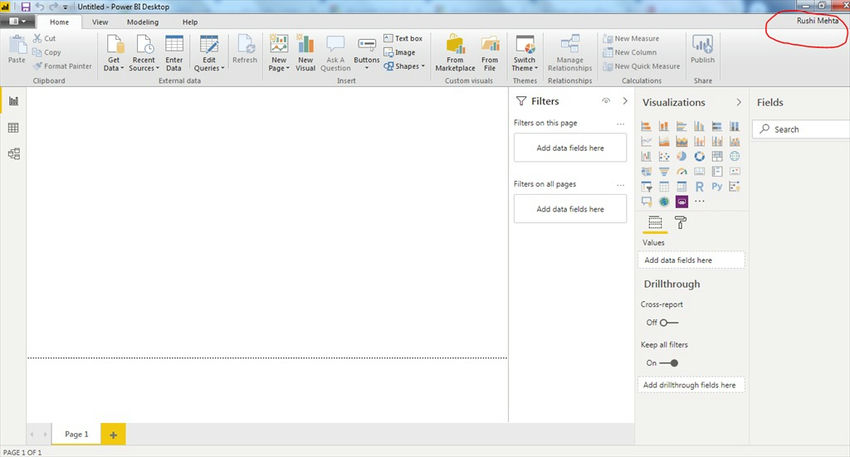Select the Pie chart visual
This screenshot has width=850, height=457.
[681, 156]
